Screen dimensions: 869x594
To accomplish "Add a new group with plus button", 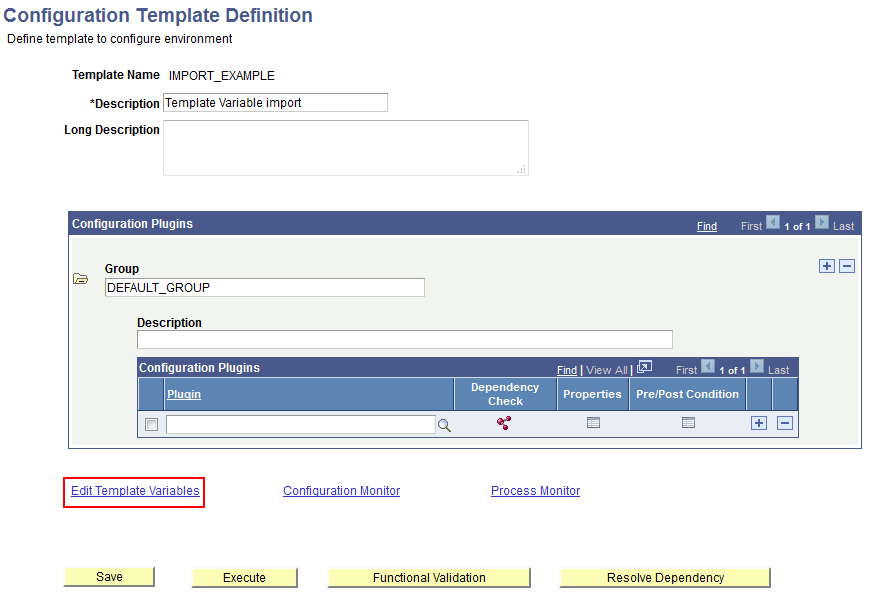I will tap(826, 266).
